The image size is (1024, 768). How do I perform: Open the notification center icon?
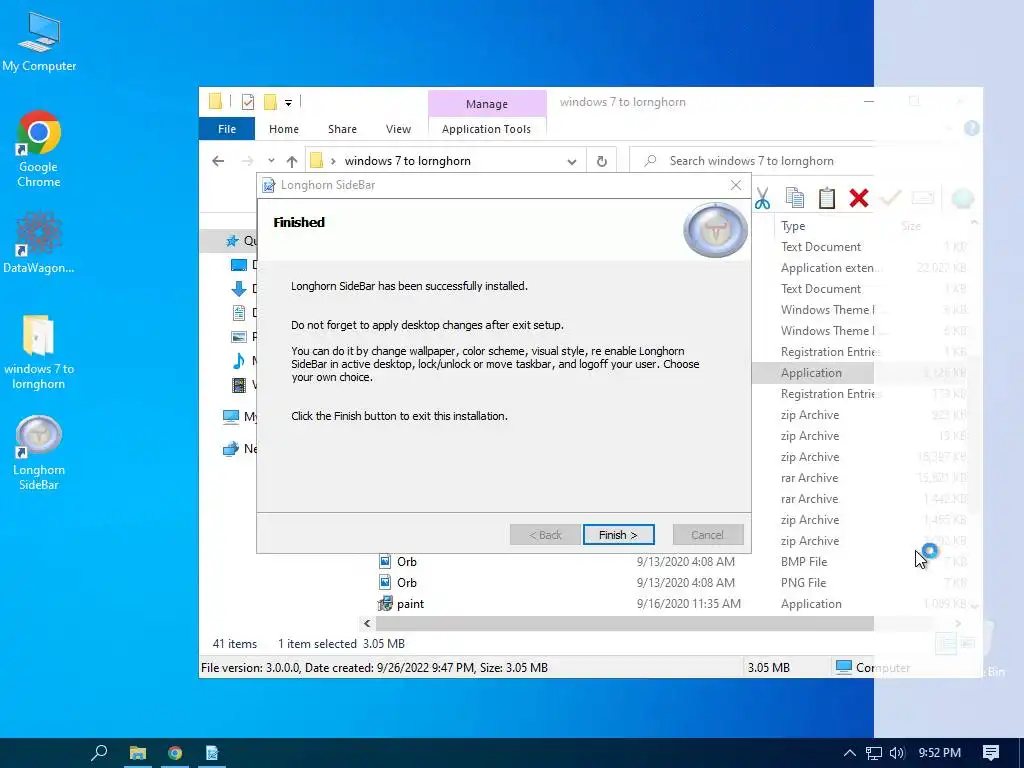pyautogui.click(x=990, y=753)
